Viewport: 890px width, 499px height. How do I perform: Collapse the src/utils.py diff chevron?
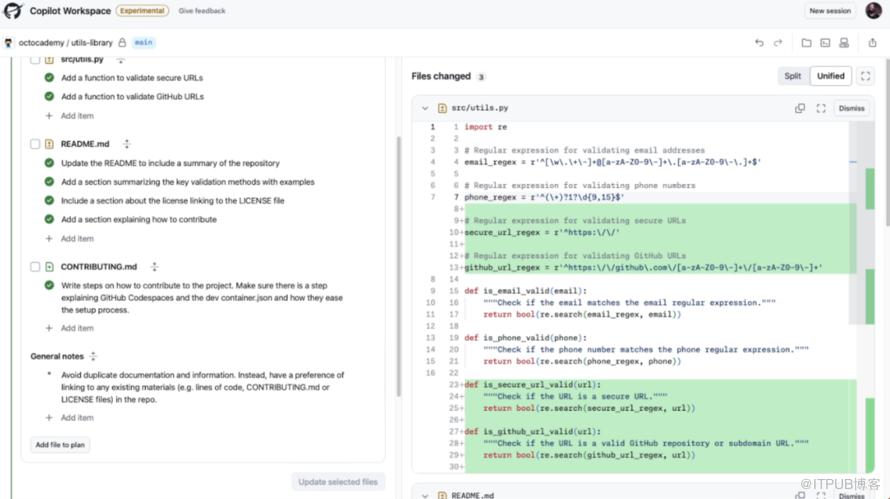(x=425, y=108)
